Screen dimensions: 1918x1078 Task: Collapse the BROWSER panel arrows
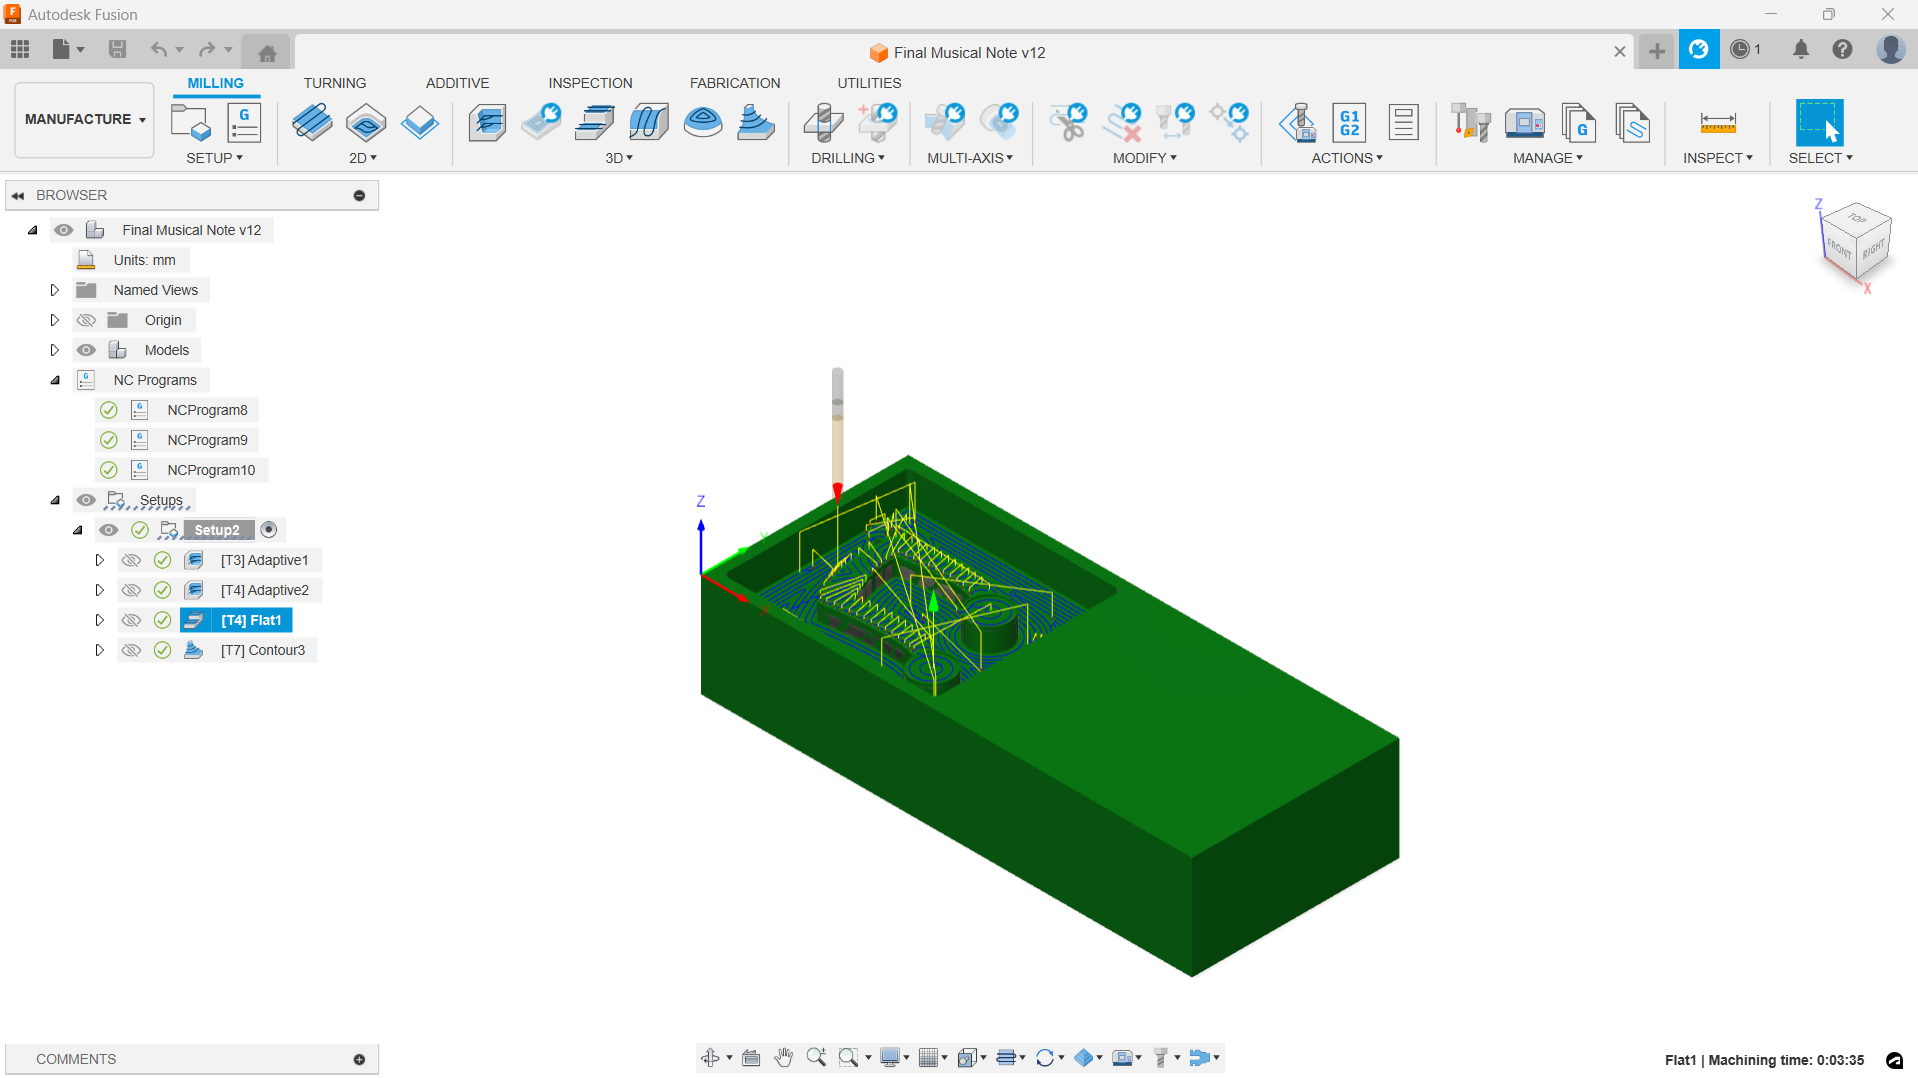click(x=18, y=195)
